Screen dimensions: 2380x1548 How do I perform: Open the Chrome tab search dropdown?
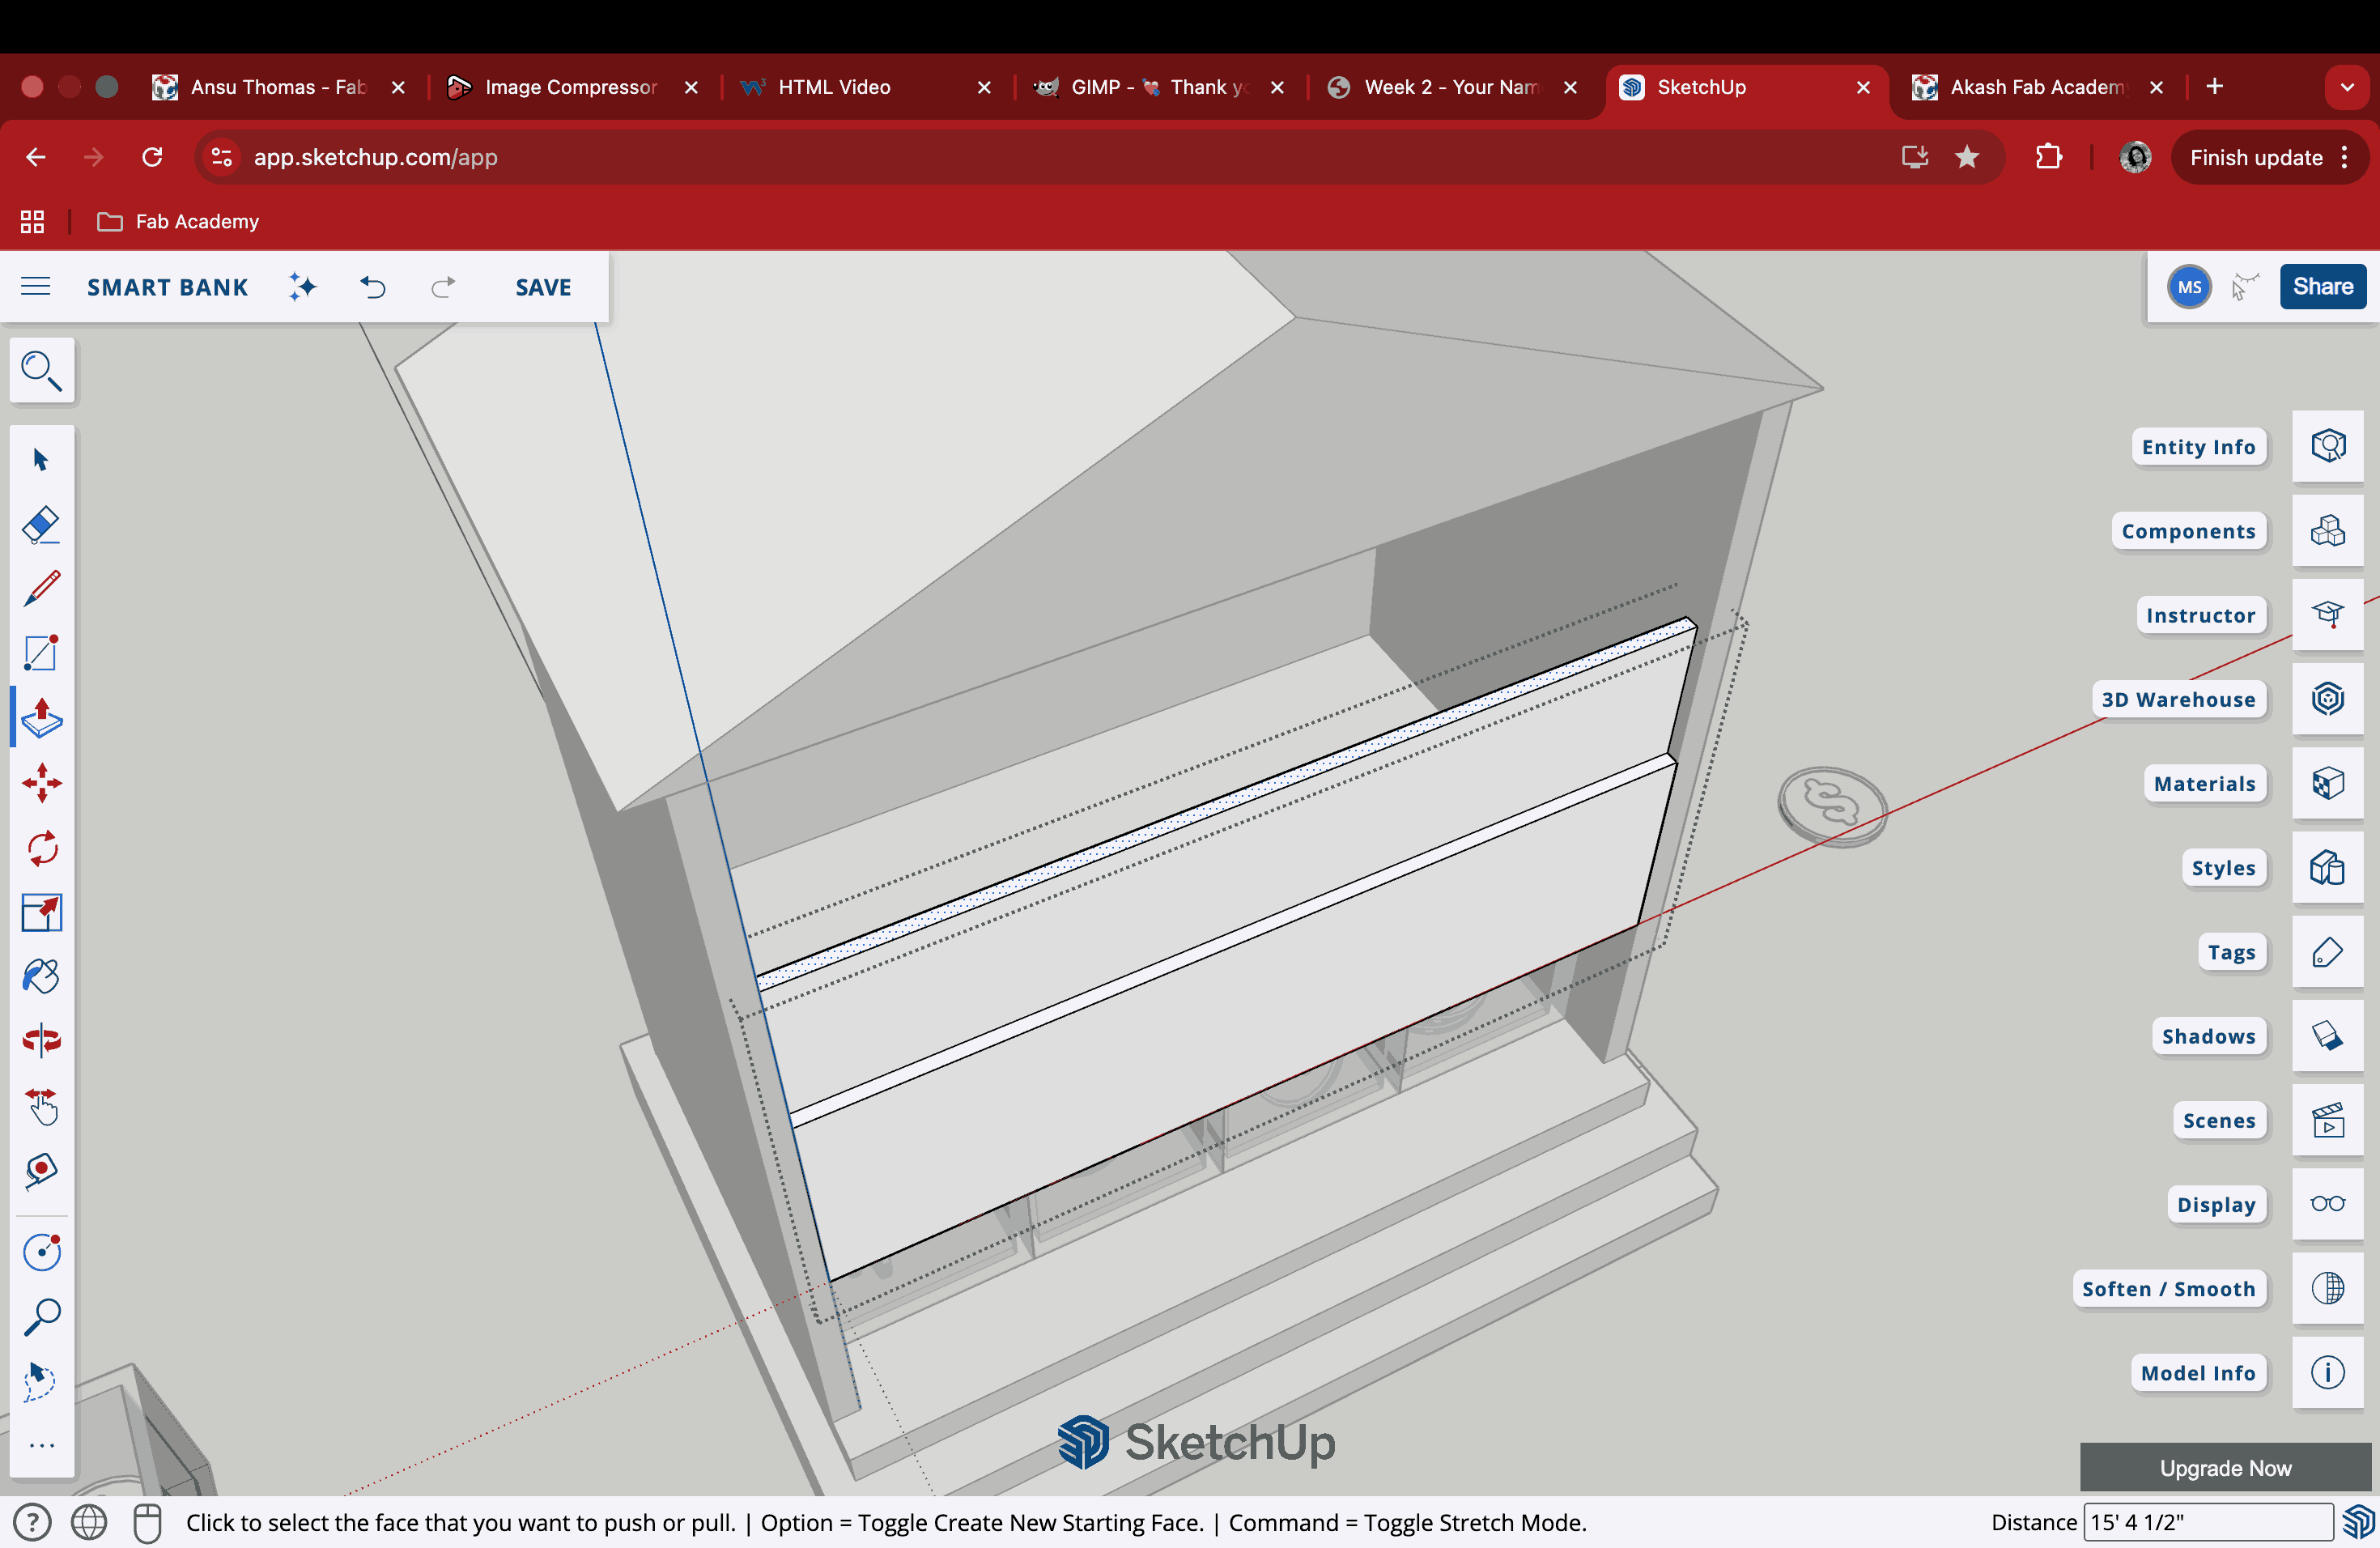point(2347,87)
